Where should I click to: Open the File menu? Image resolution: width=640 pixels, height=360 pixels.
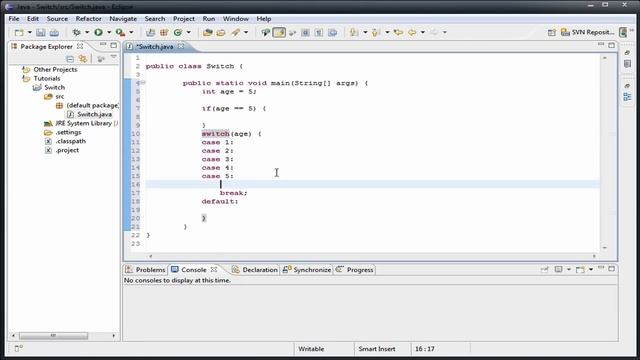pyautogui.click(x=14, y=19)
